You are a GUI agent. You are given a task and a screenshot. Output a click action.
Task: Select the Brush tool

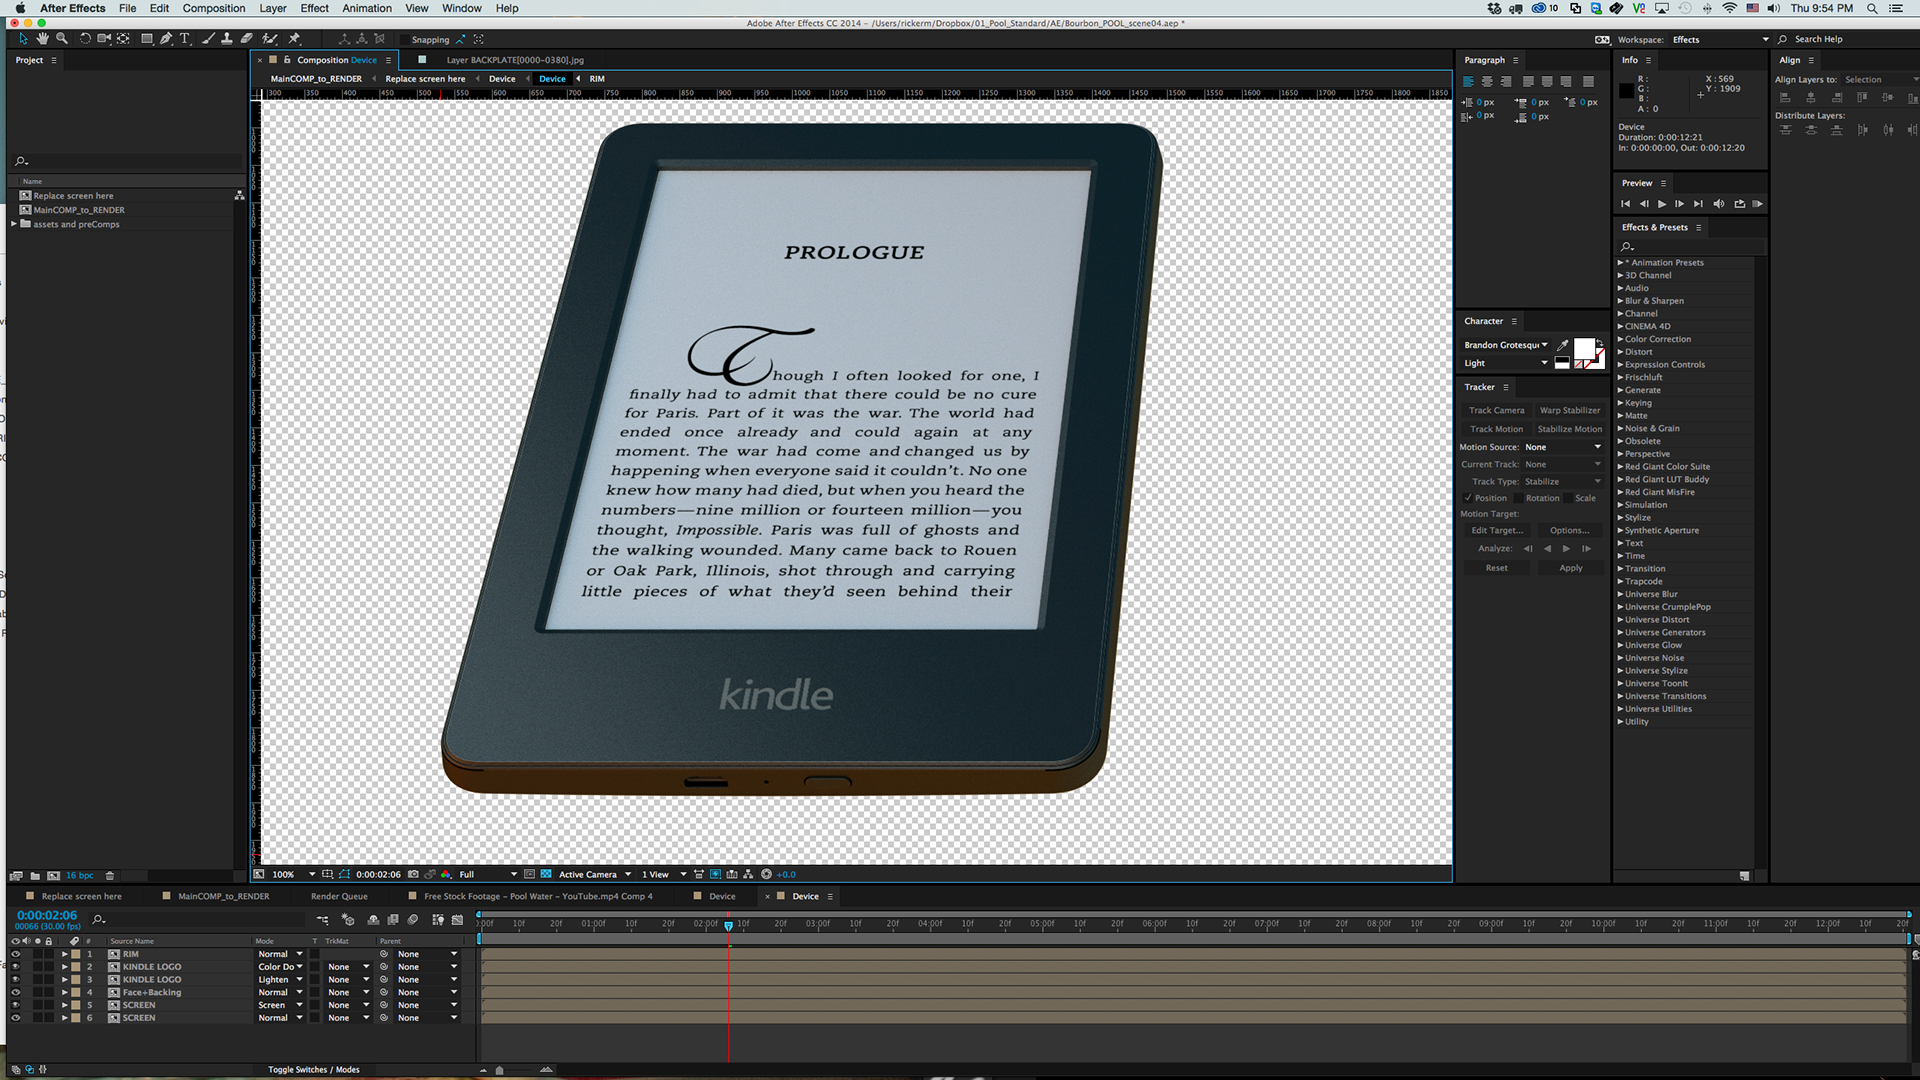(208, 39)
